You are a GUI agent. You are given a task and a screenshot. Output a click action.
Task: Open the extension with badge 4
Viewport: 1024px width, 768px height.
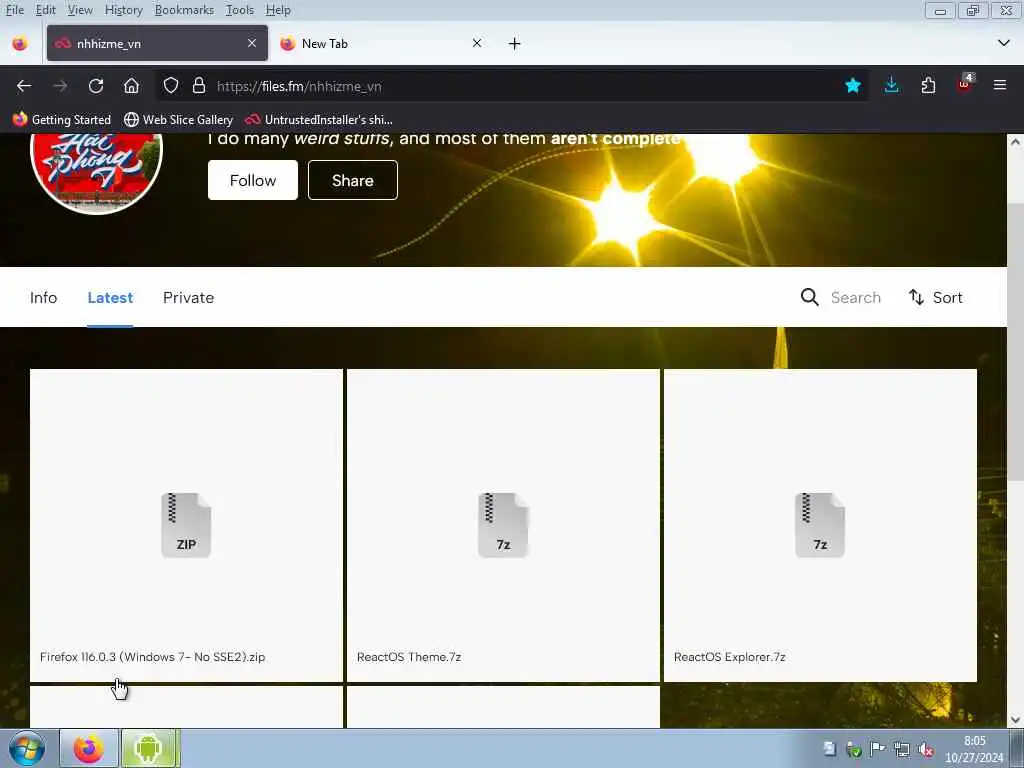(965, 84)
